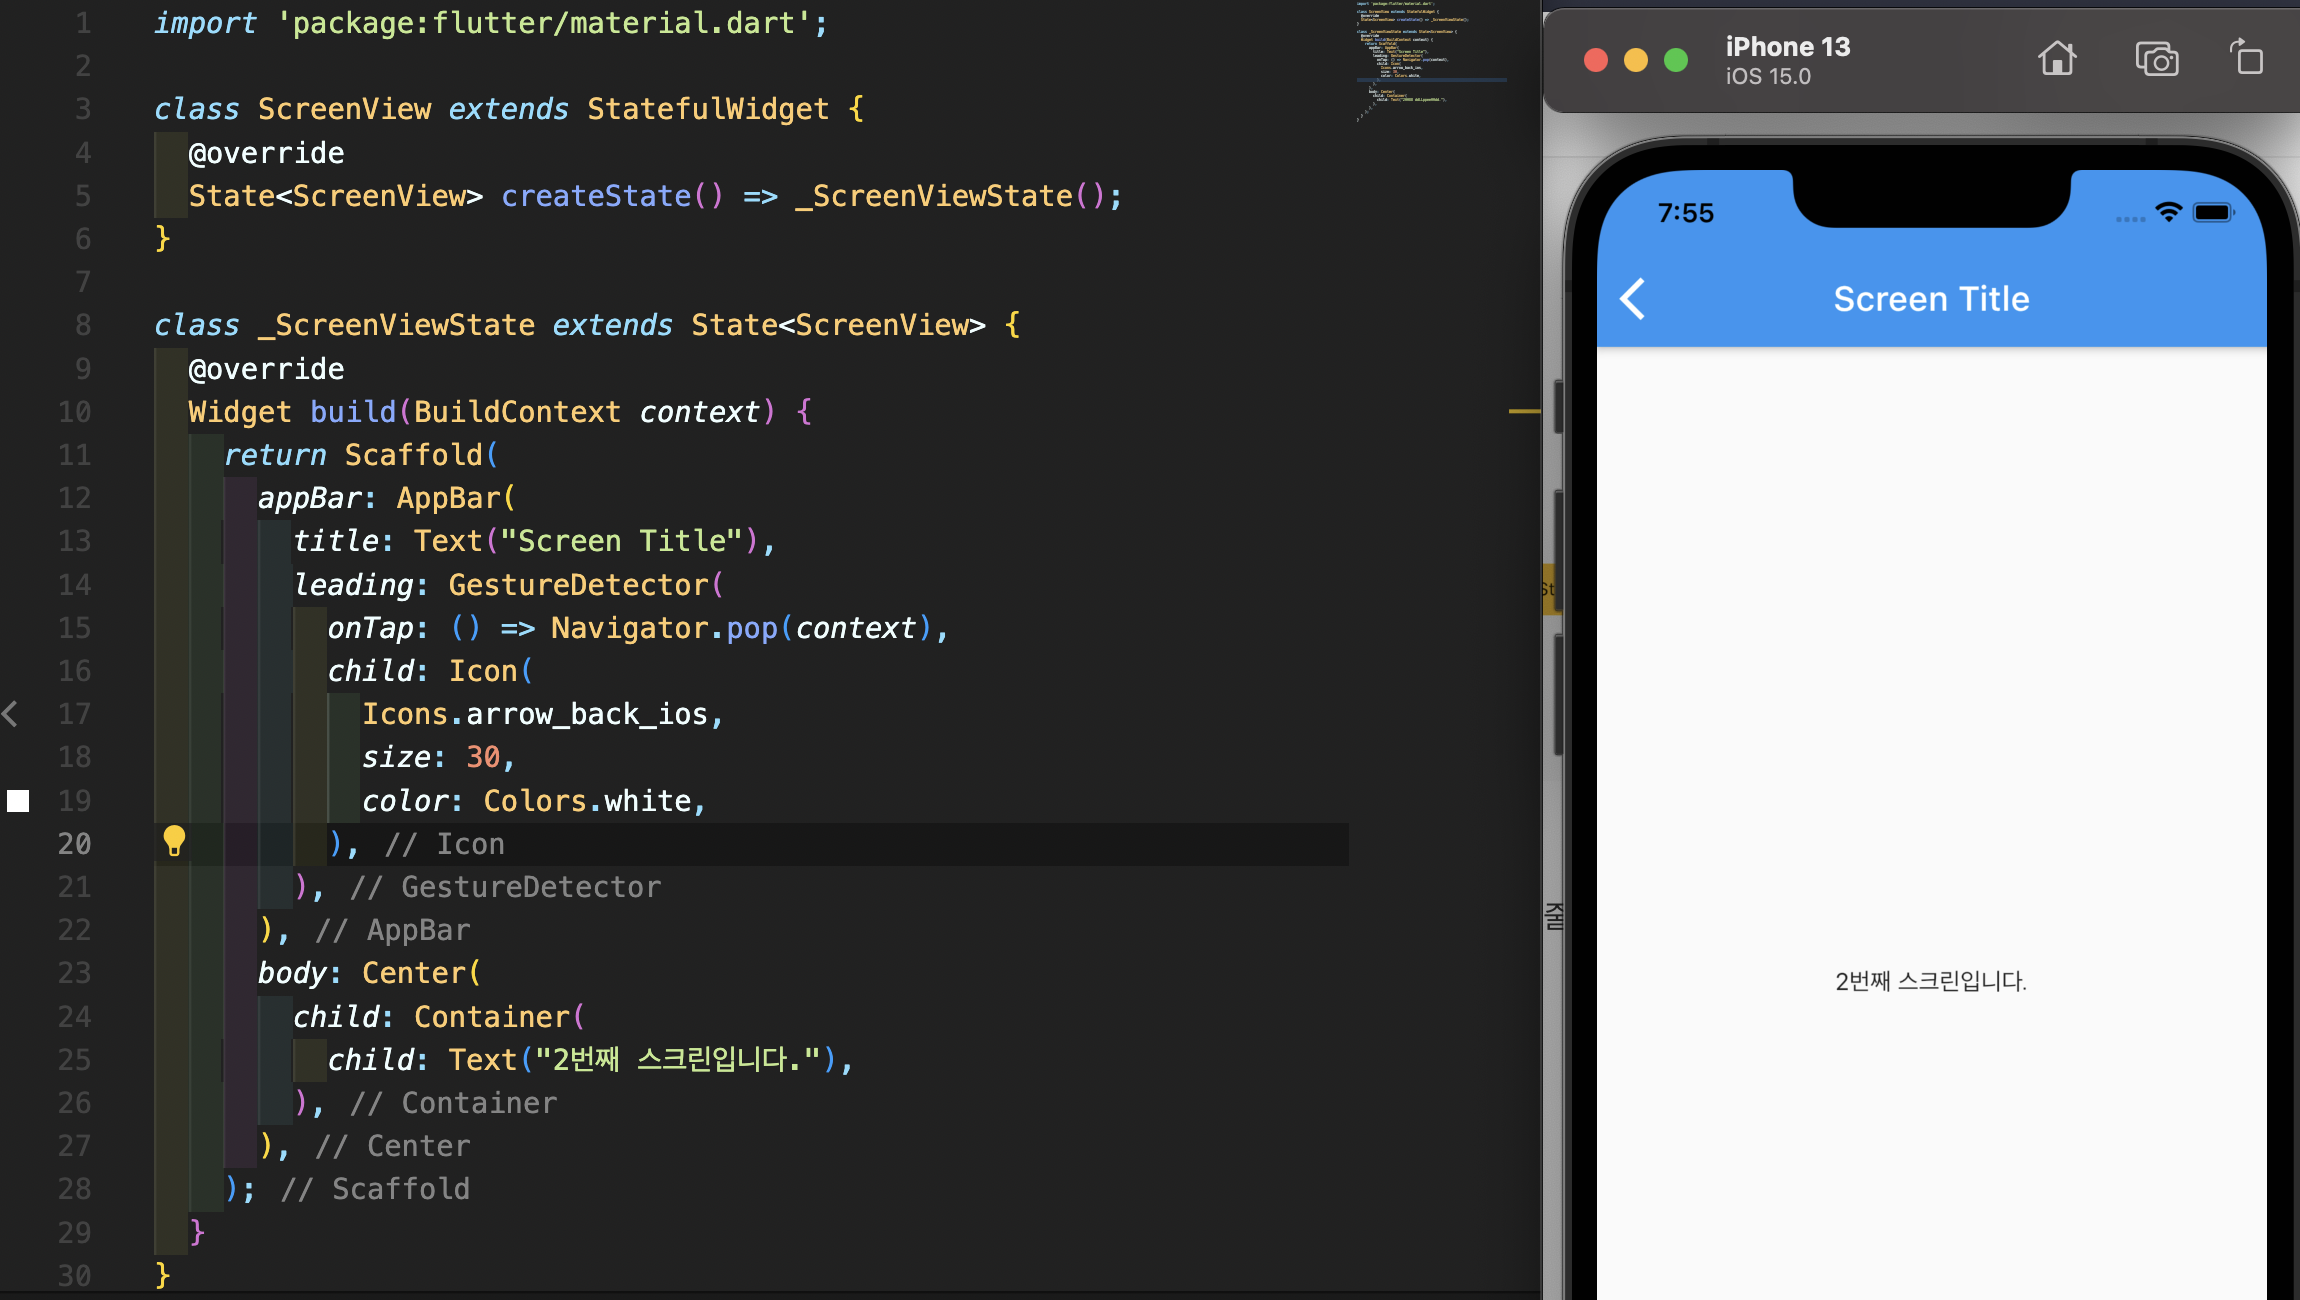Screen dimensions: 2300x1300
Task: Click the yellow minimize button of simulator
Action: (x=1636, y=60)
